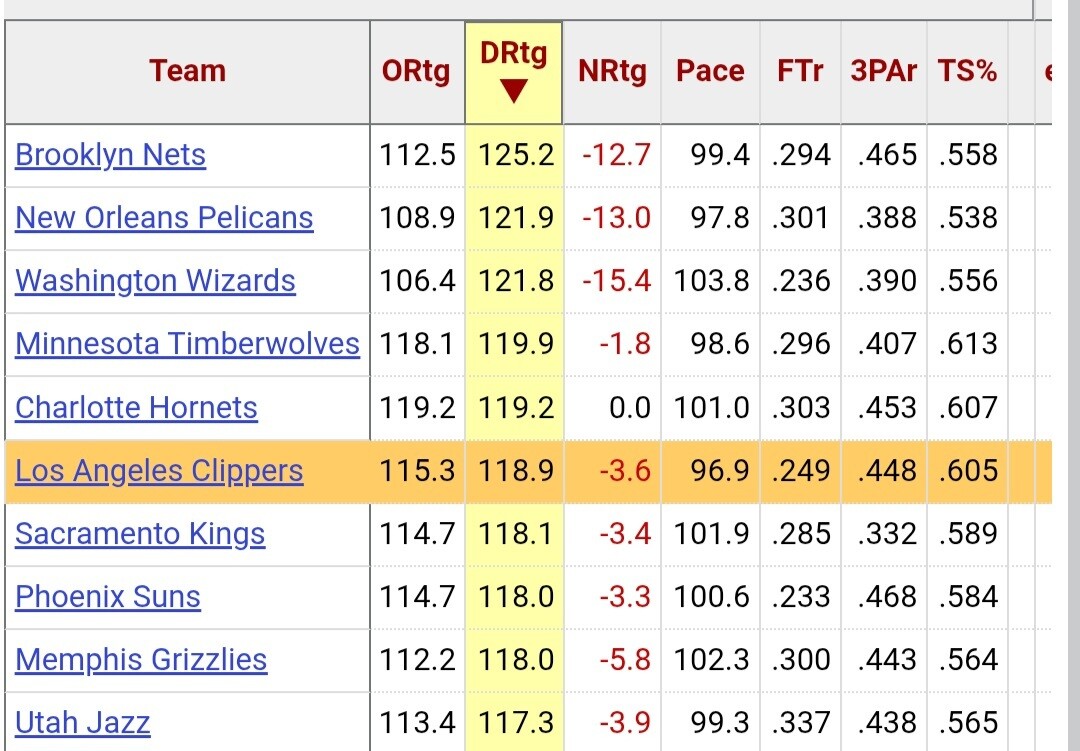Click Brooklyn Nets NRtg value -12.7
Image resolution: width=1080 pixels, height=751 pixels.
[x=615, y=156]
